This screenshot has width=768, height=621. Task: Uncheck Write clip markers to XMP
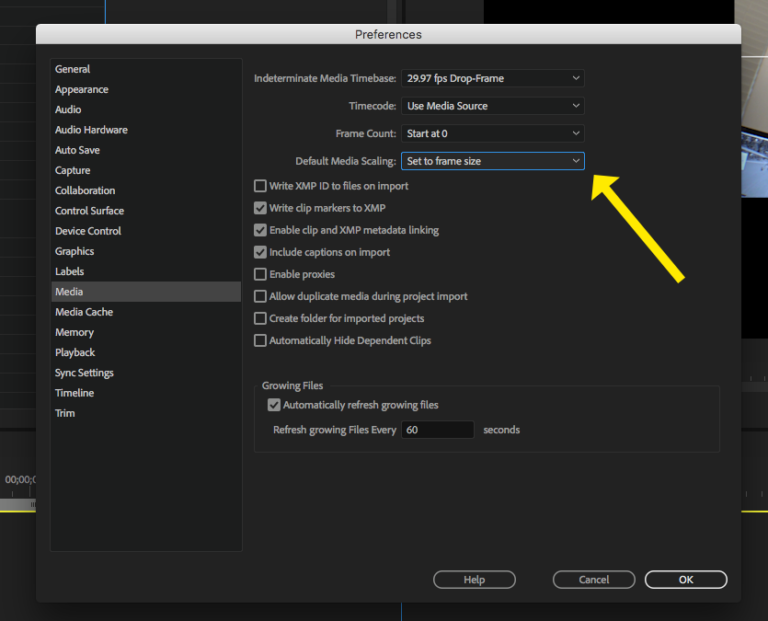(260, 208)
